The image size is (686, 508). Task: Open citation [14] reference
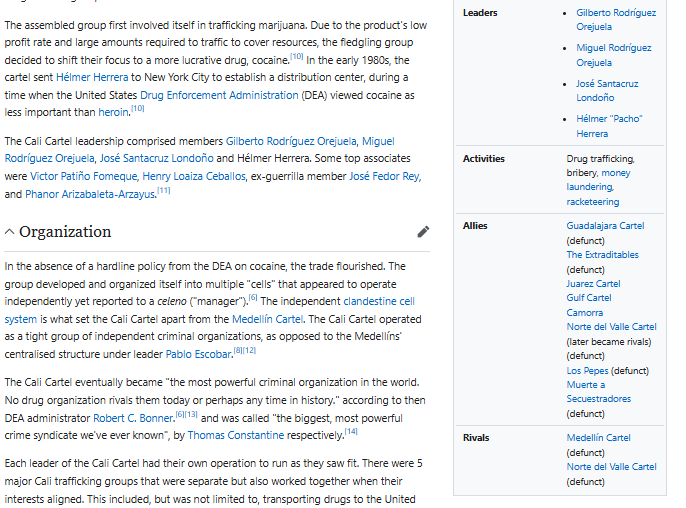click(351, 431)
